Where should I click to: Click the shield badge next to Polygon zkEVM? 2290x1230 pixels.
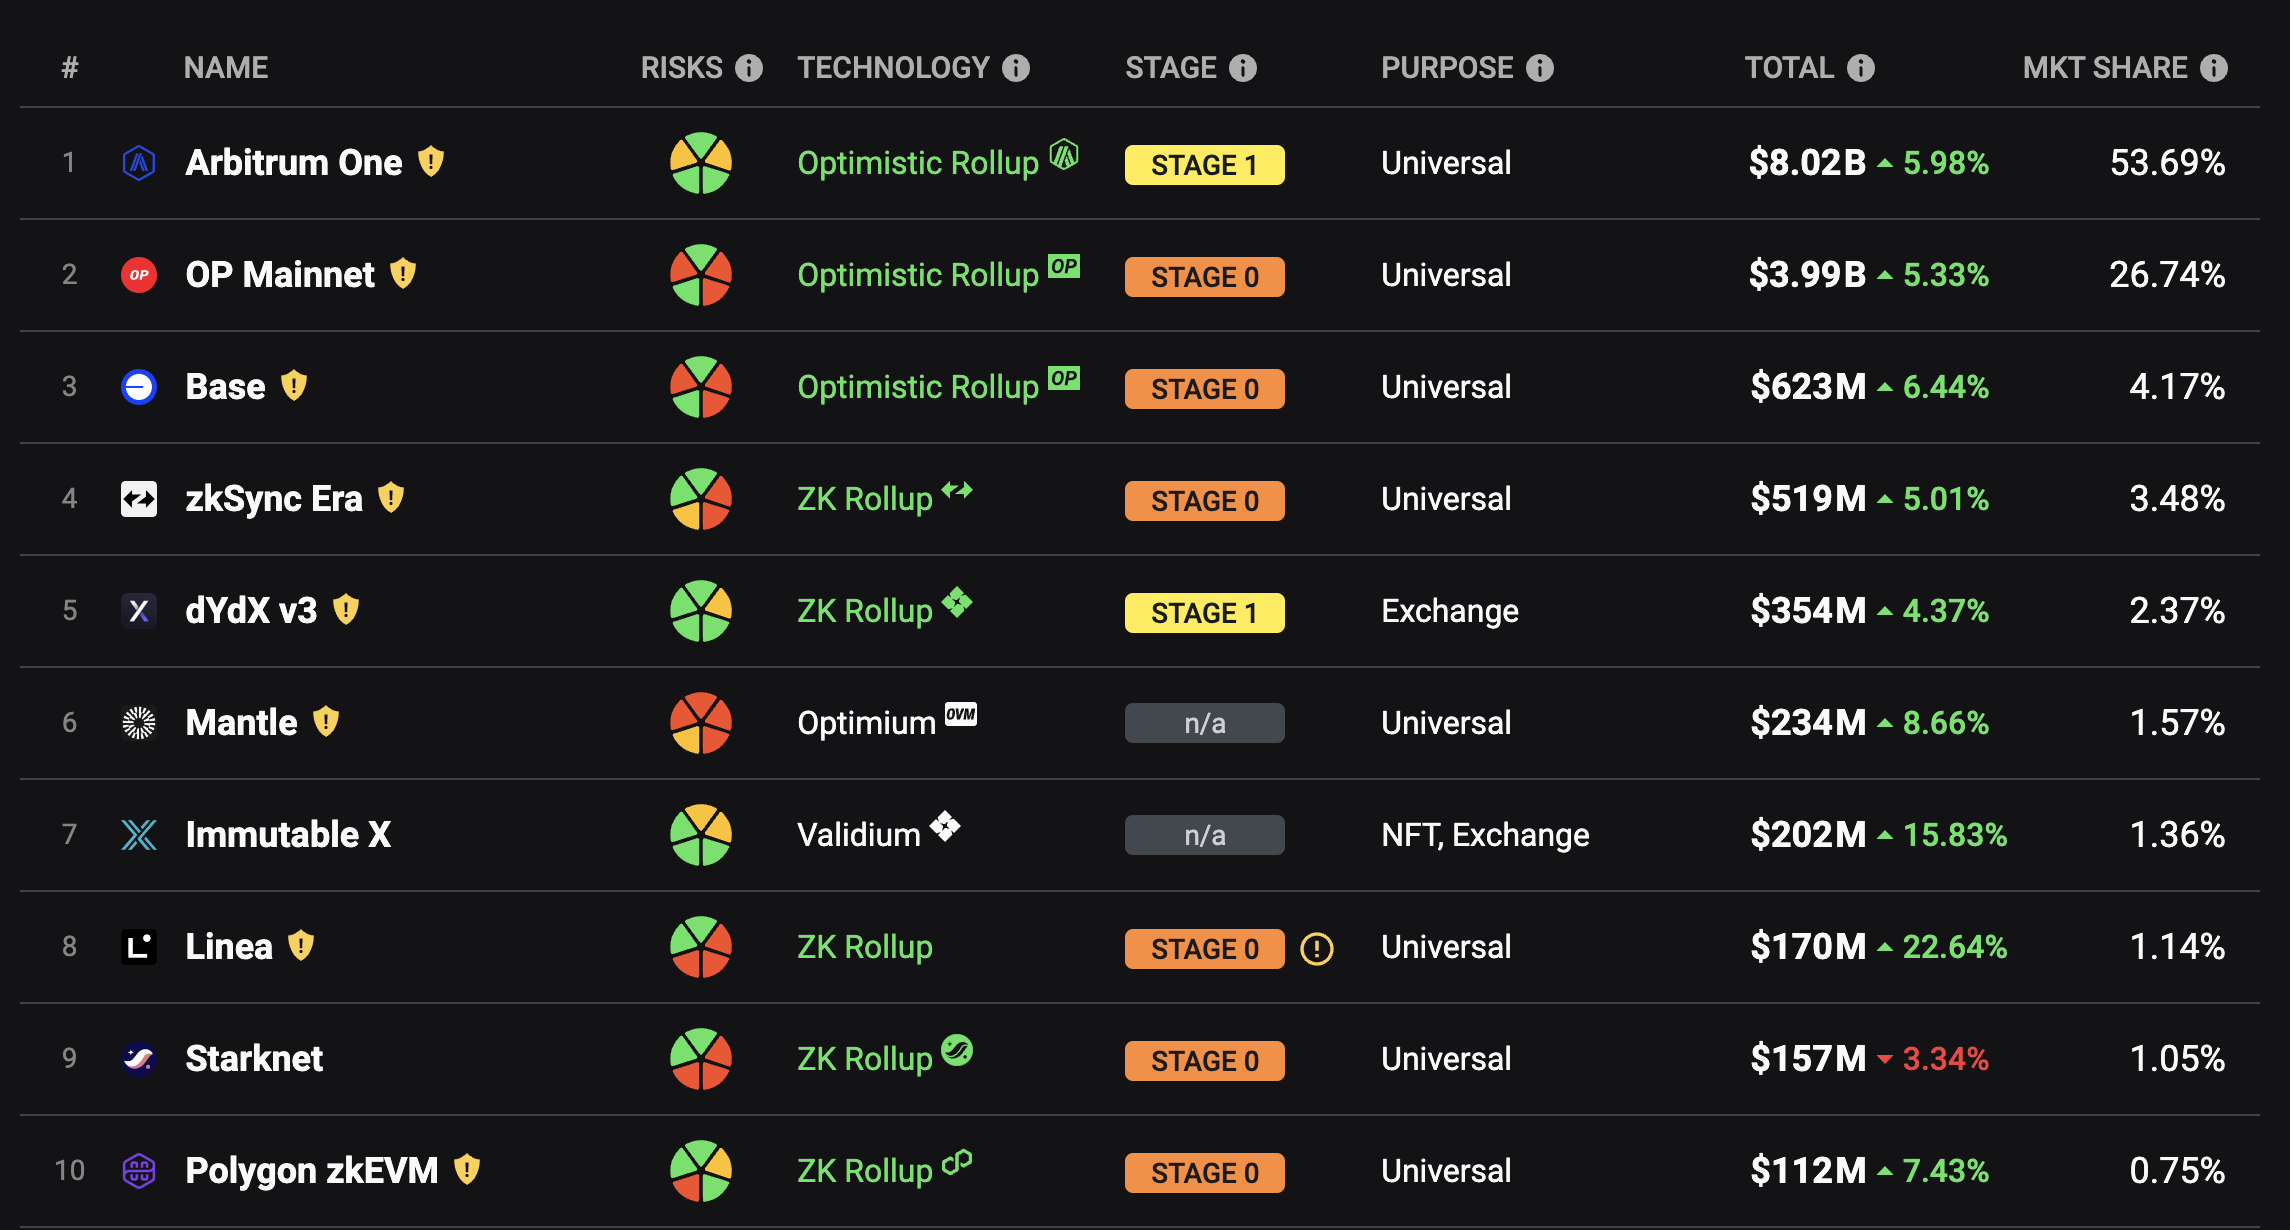coord(467,1169)
